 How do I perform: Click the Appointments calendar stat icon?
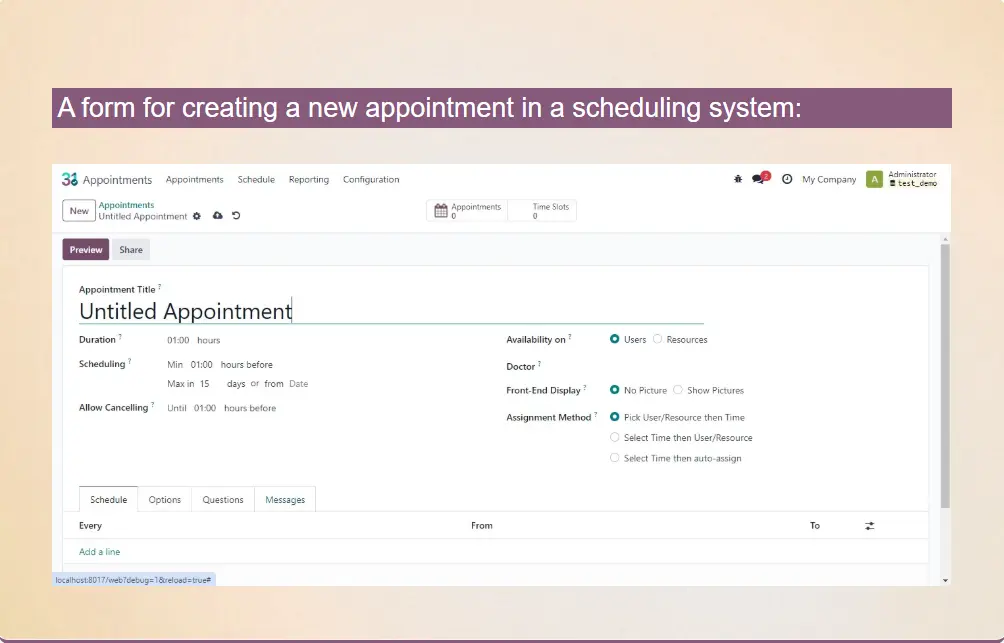click(x=441, y=211)
